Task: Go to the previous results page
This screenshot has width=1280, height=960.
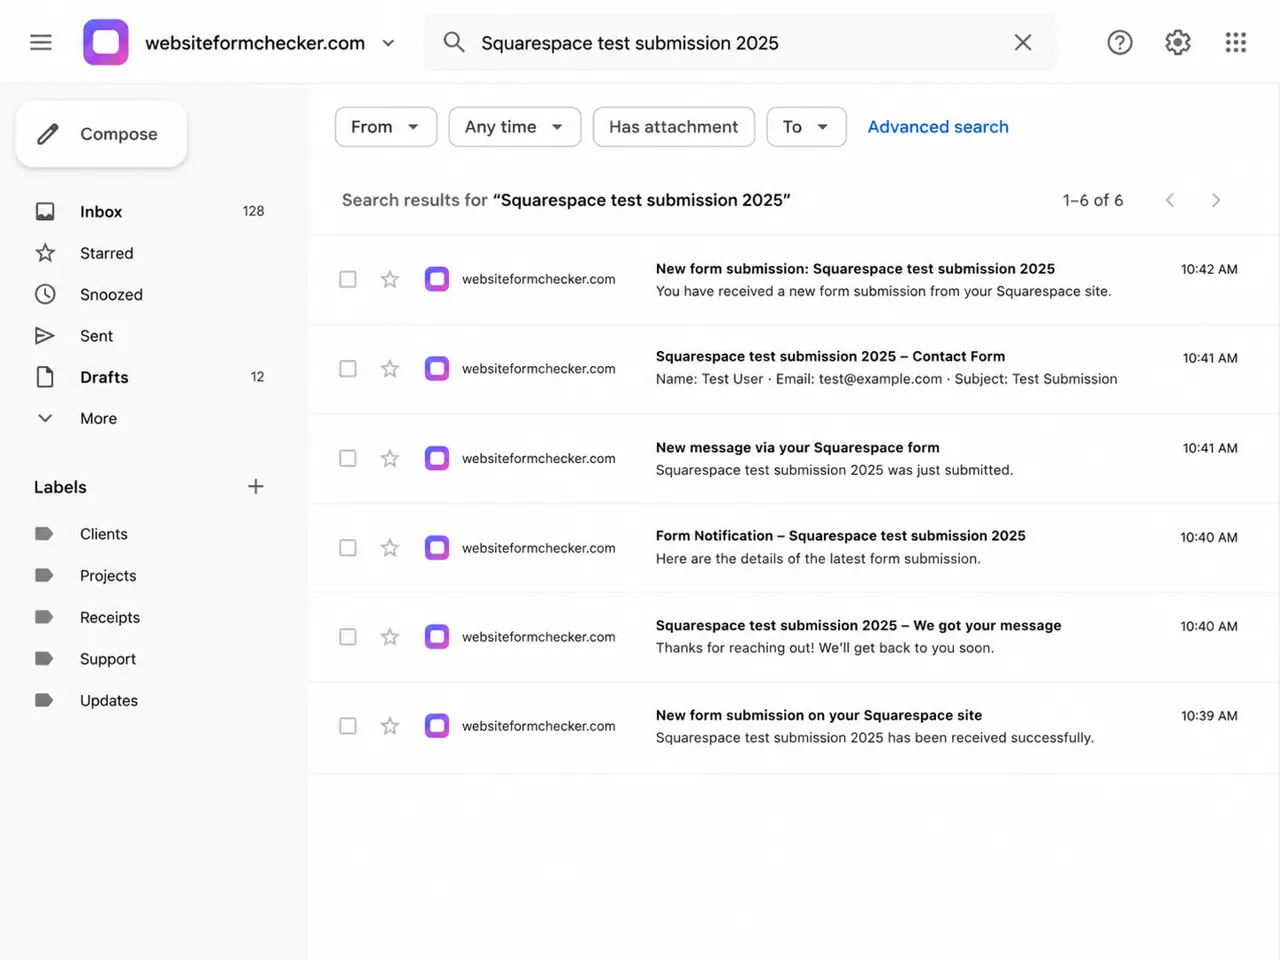Action: pyautogui.click(x=1170, y=200)
